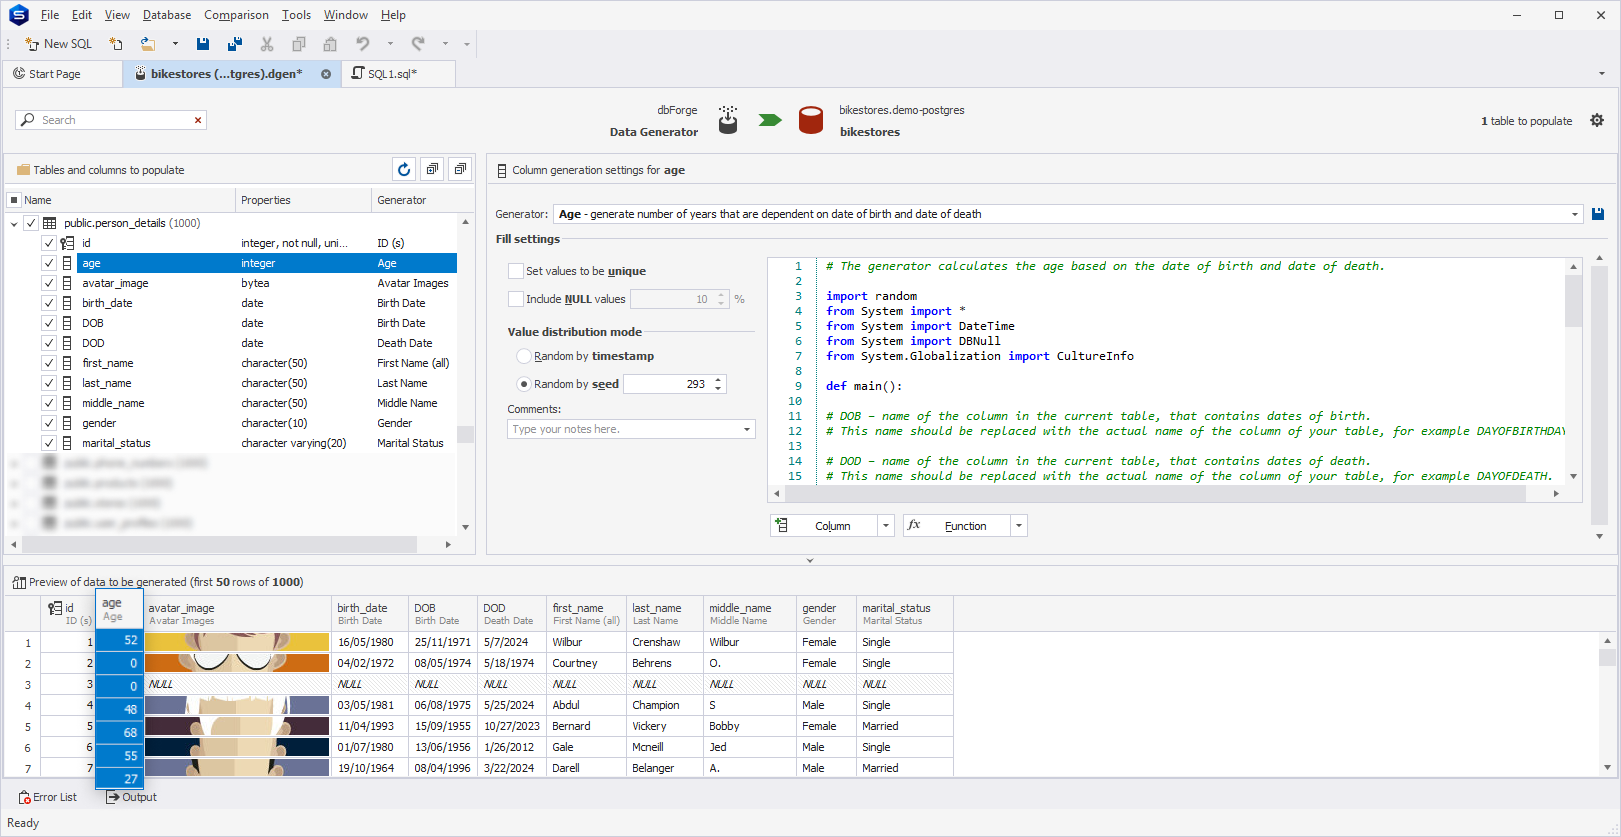Open the File menu
Viewport: 1621px width, 837px height.
tap(50, 15)
